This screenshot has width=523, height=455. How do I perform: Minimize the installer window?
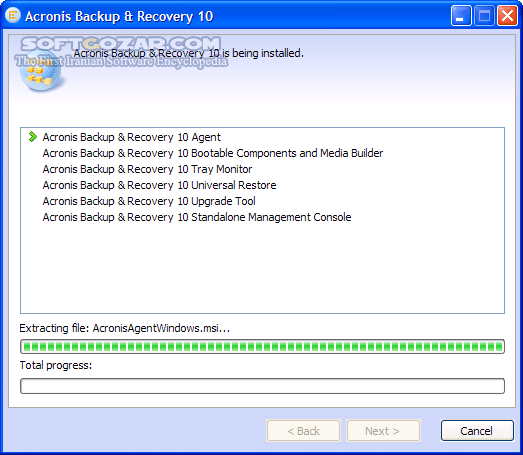pyautogui.click(x=461, y=16)
